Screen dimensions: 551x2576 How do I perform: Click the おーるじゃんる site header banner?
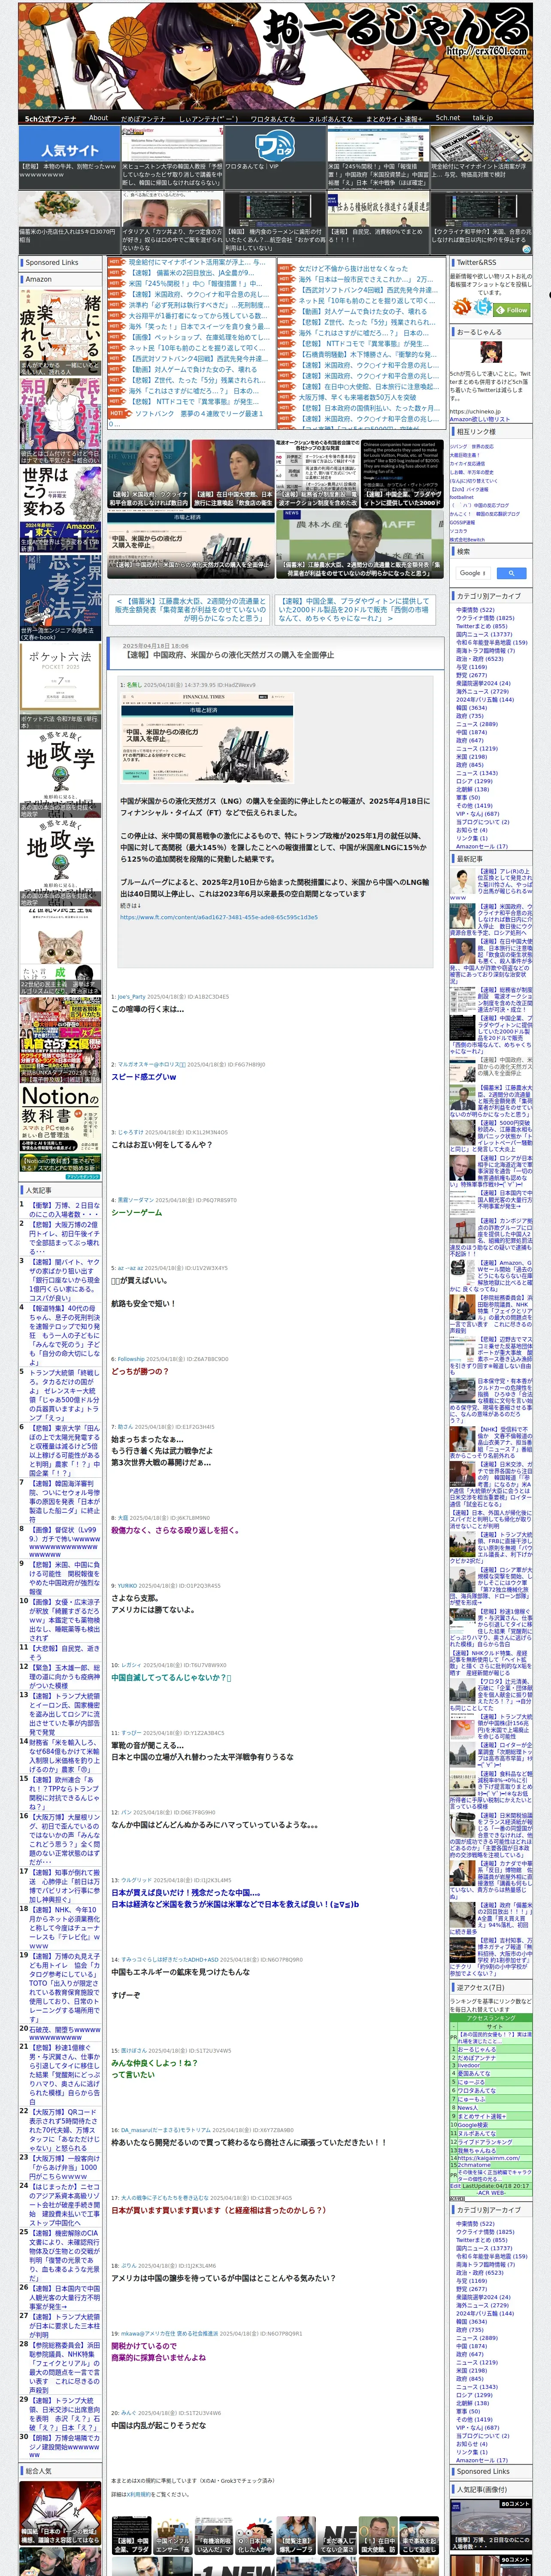pos(275,55)
